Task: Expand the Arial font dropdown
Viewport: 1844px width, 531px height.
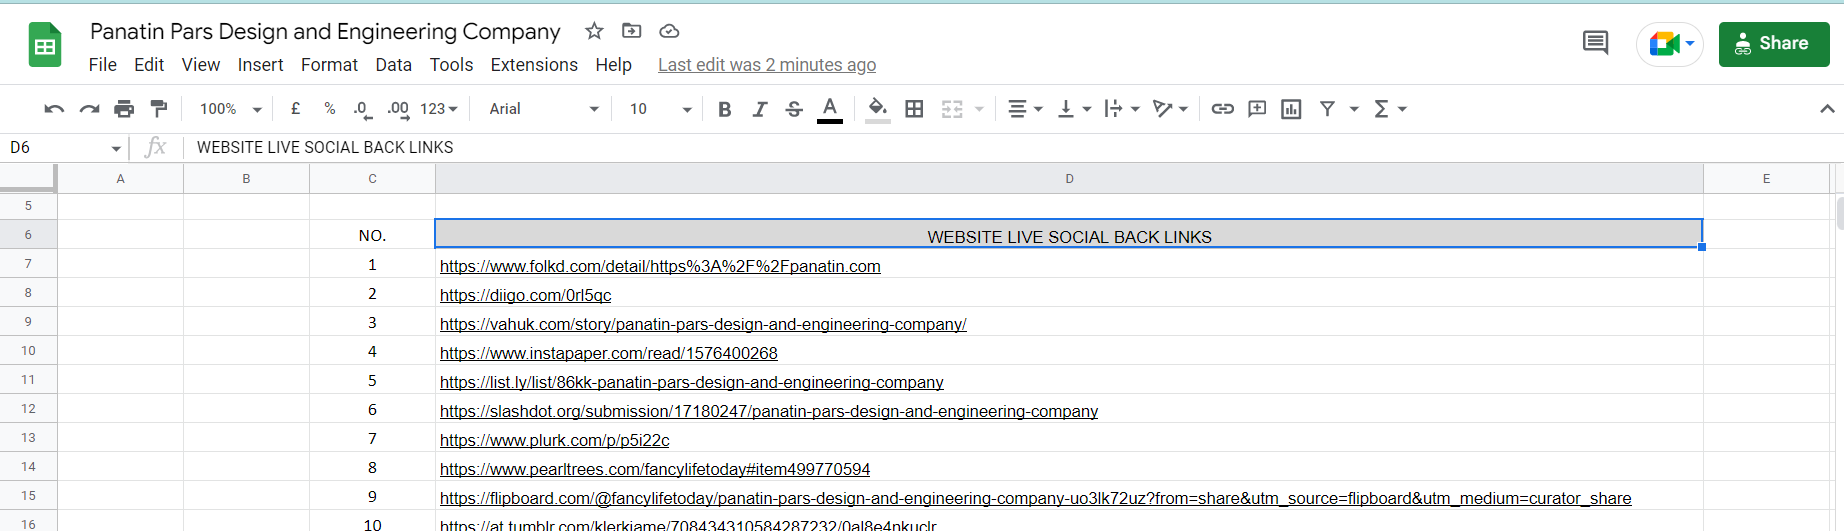Action: (544, 109)
